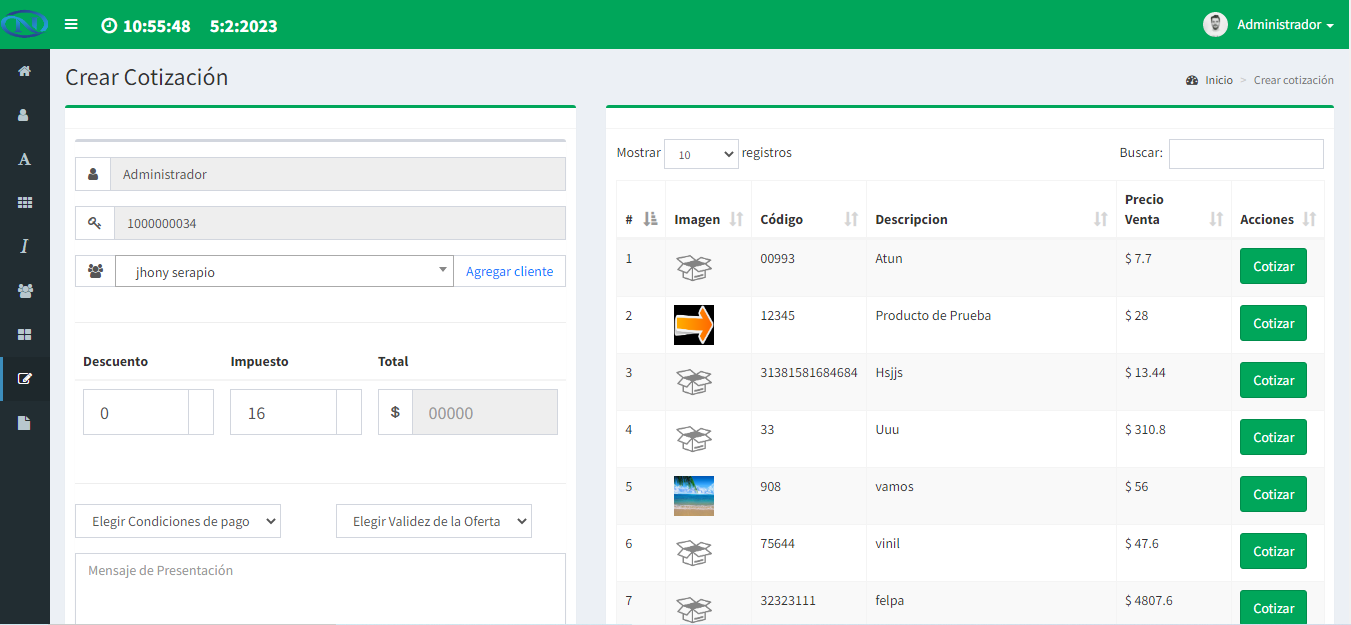
Task: Click the Descuento input field
Action: (136, 412)
